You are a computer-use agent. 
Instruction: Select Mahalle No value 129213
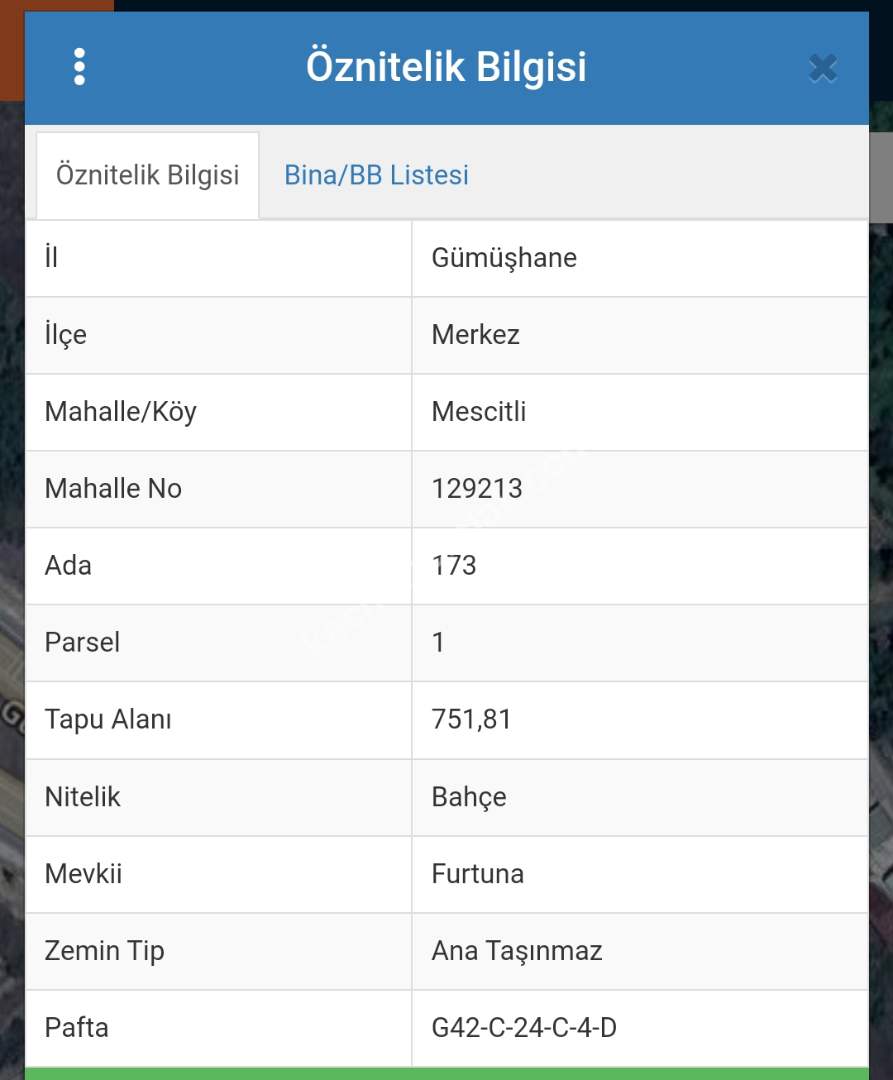[477, 488]
